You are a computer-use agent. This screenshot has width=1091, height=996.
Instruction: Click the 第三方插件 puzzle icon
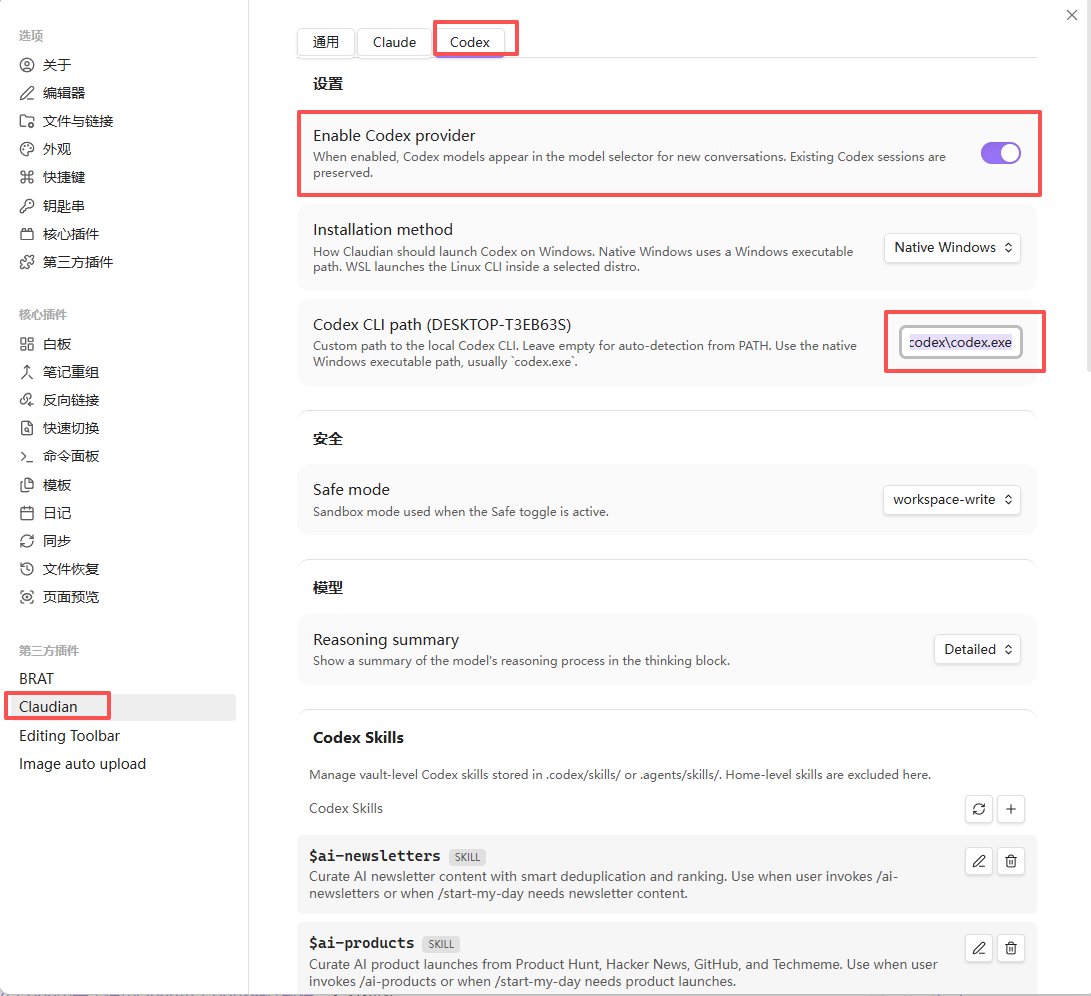pyautogui.click(x=26, y=262)
